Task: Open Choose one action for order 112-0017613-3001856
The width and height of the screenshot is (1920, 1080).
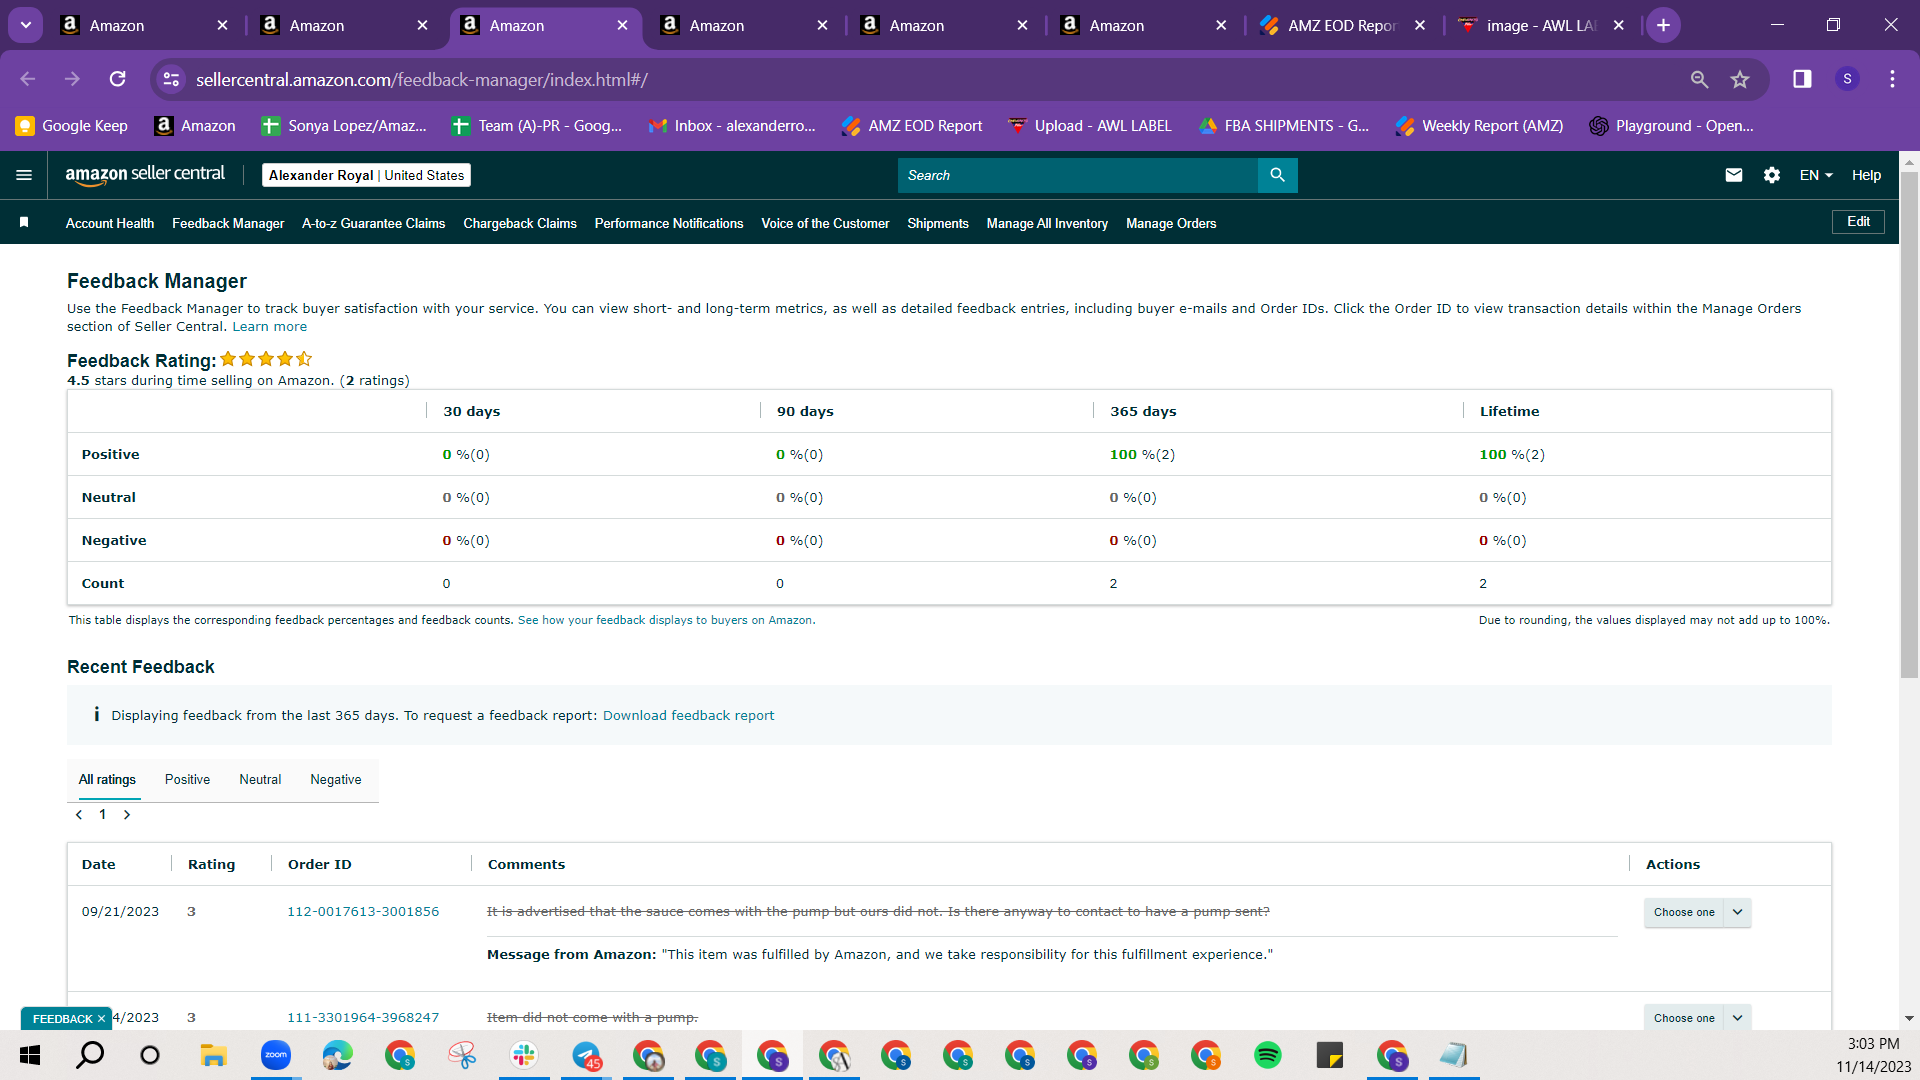Action: [1697, 912]
